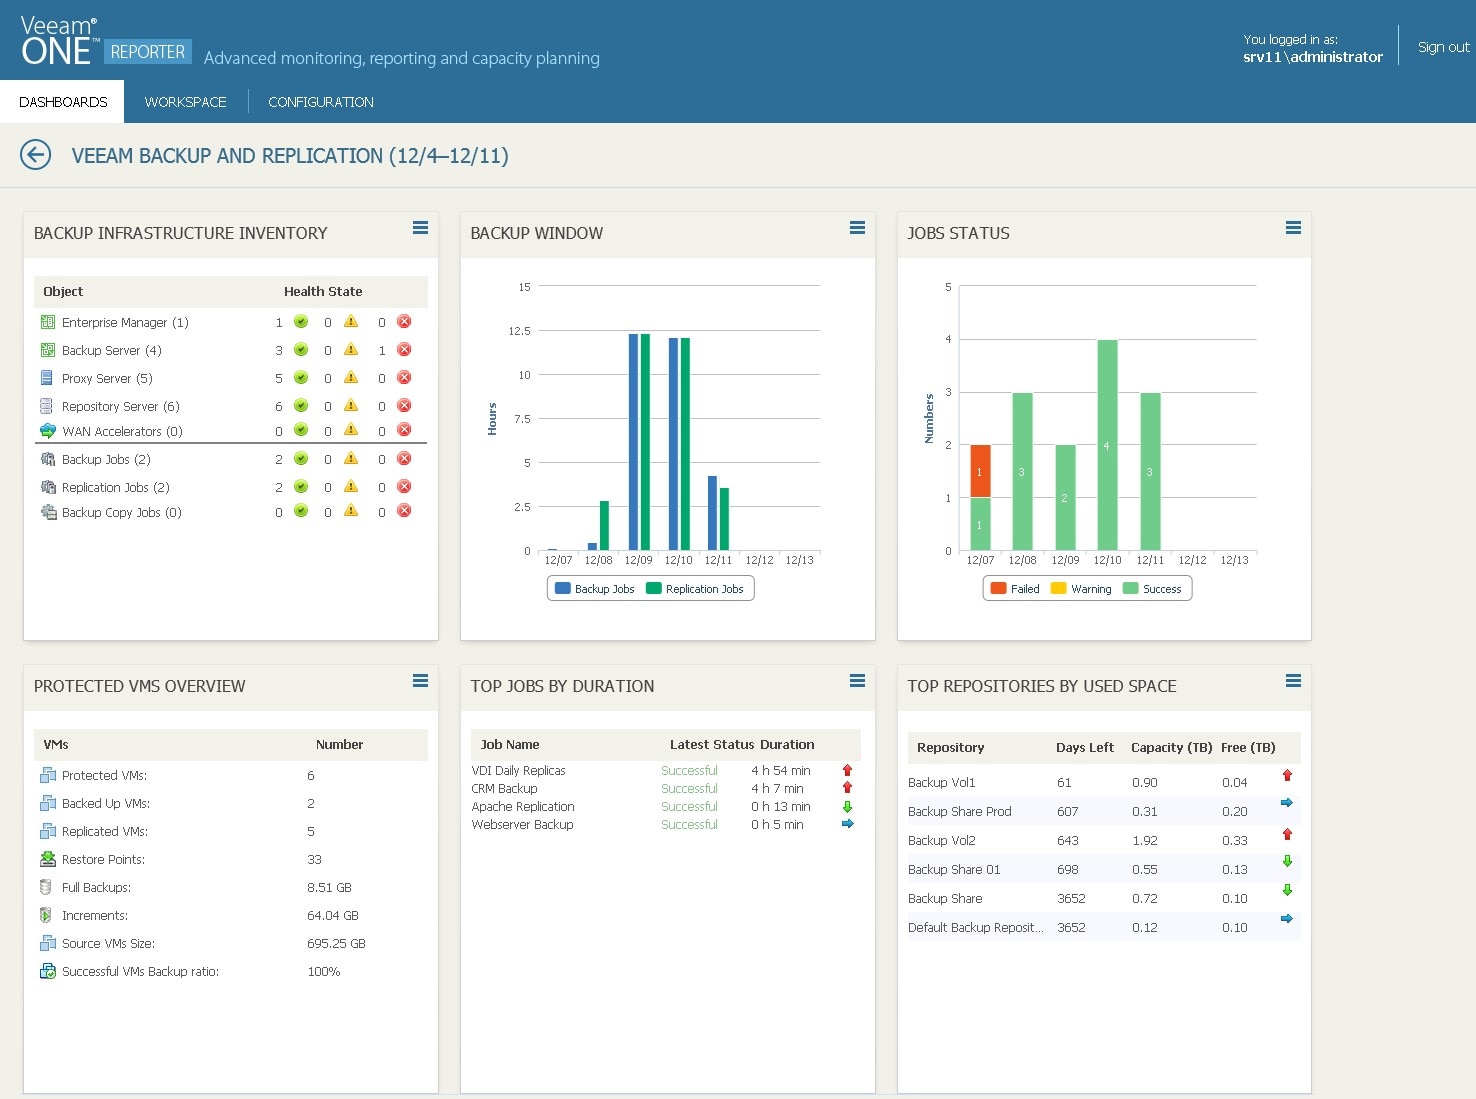1476x1099 pixels.
Task: Open Top Repositories By Used Space menu
Action: tap(1293, 681)
